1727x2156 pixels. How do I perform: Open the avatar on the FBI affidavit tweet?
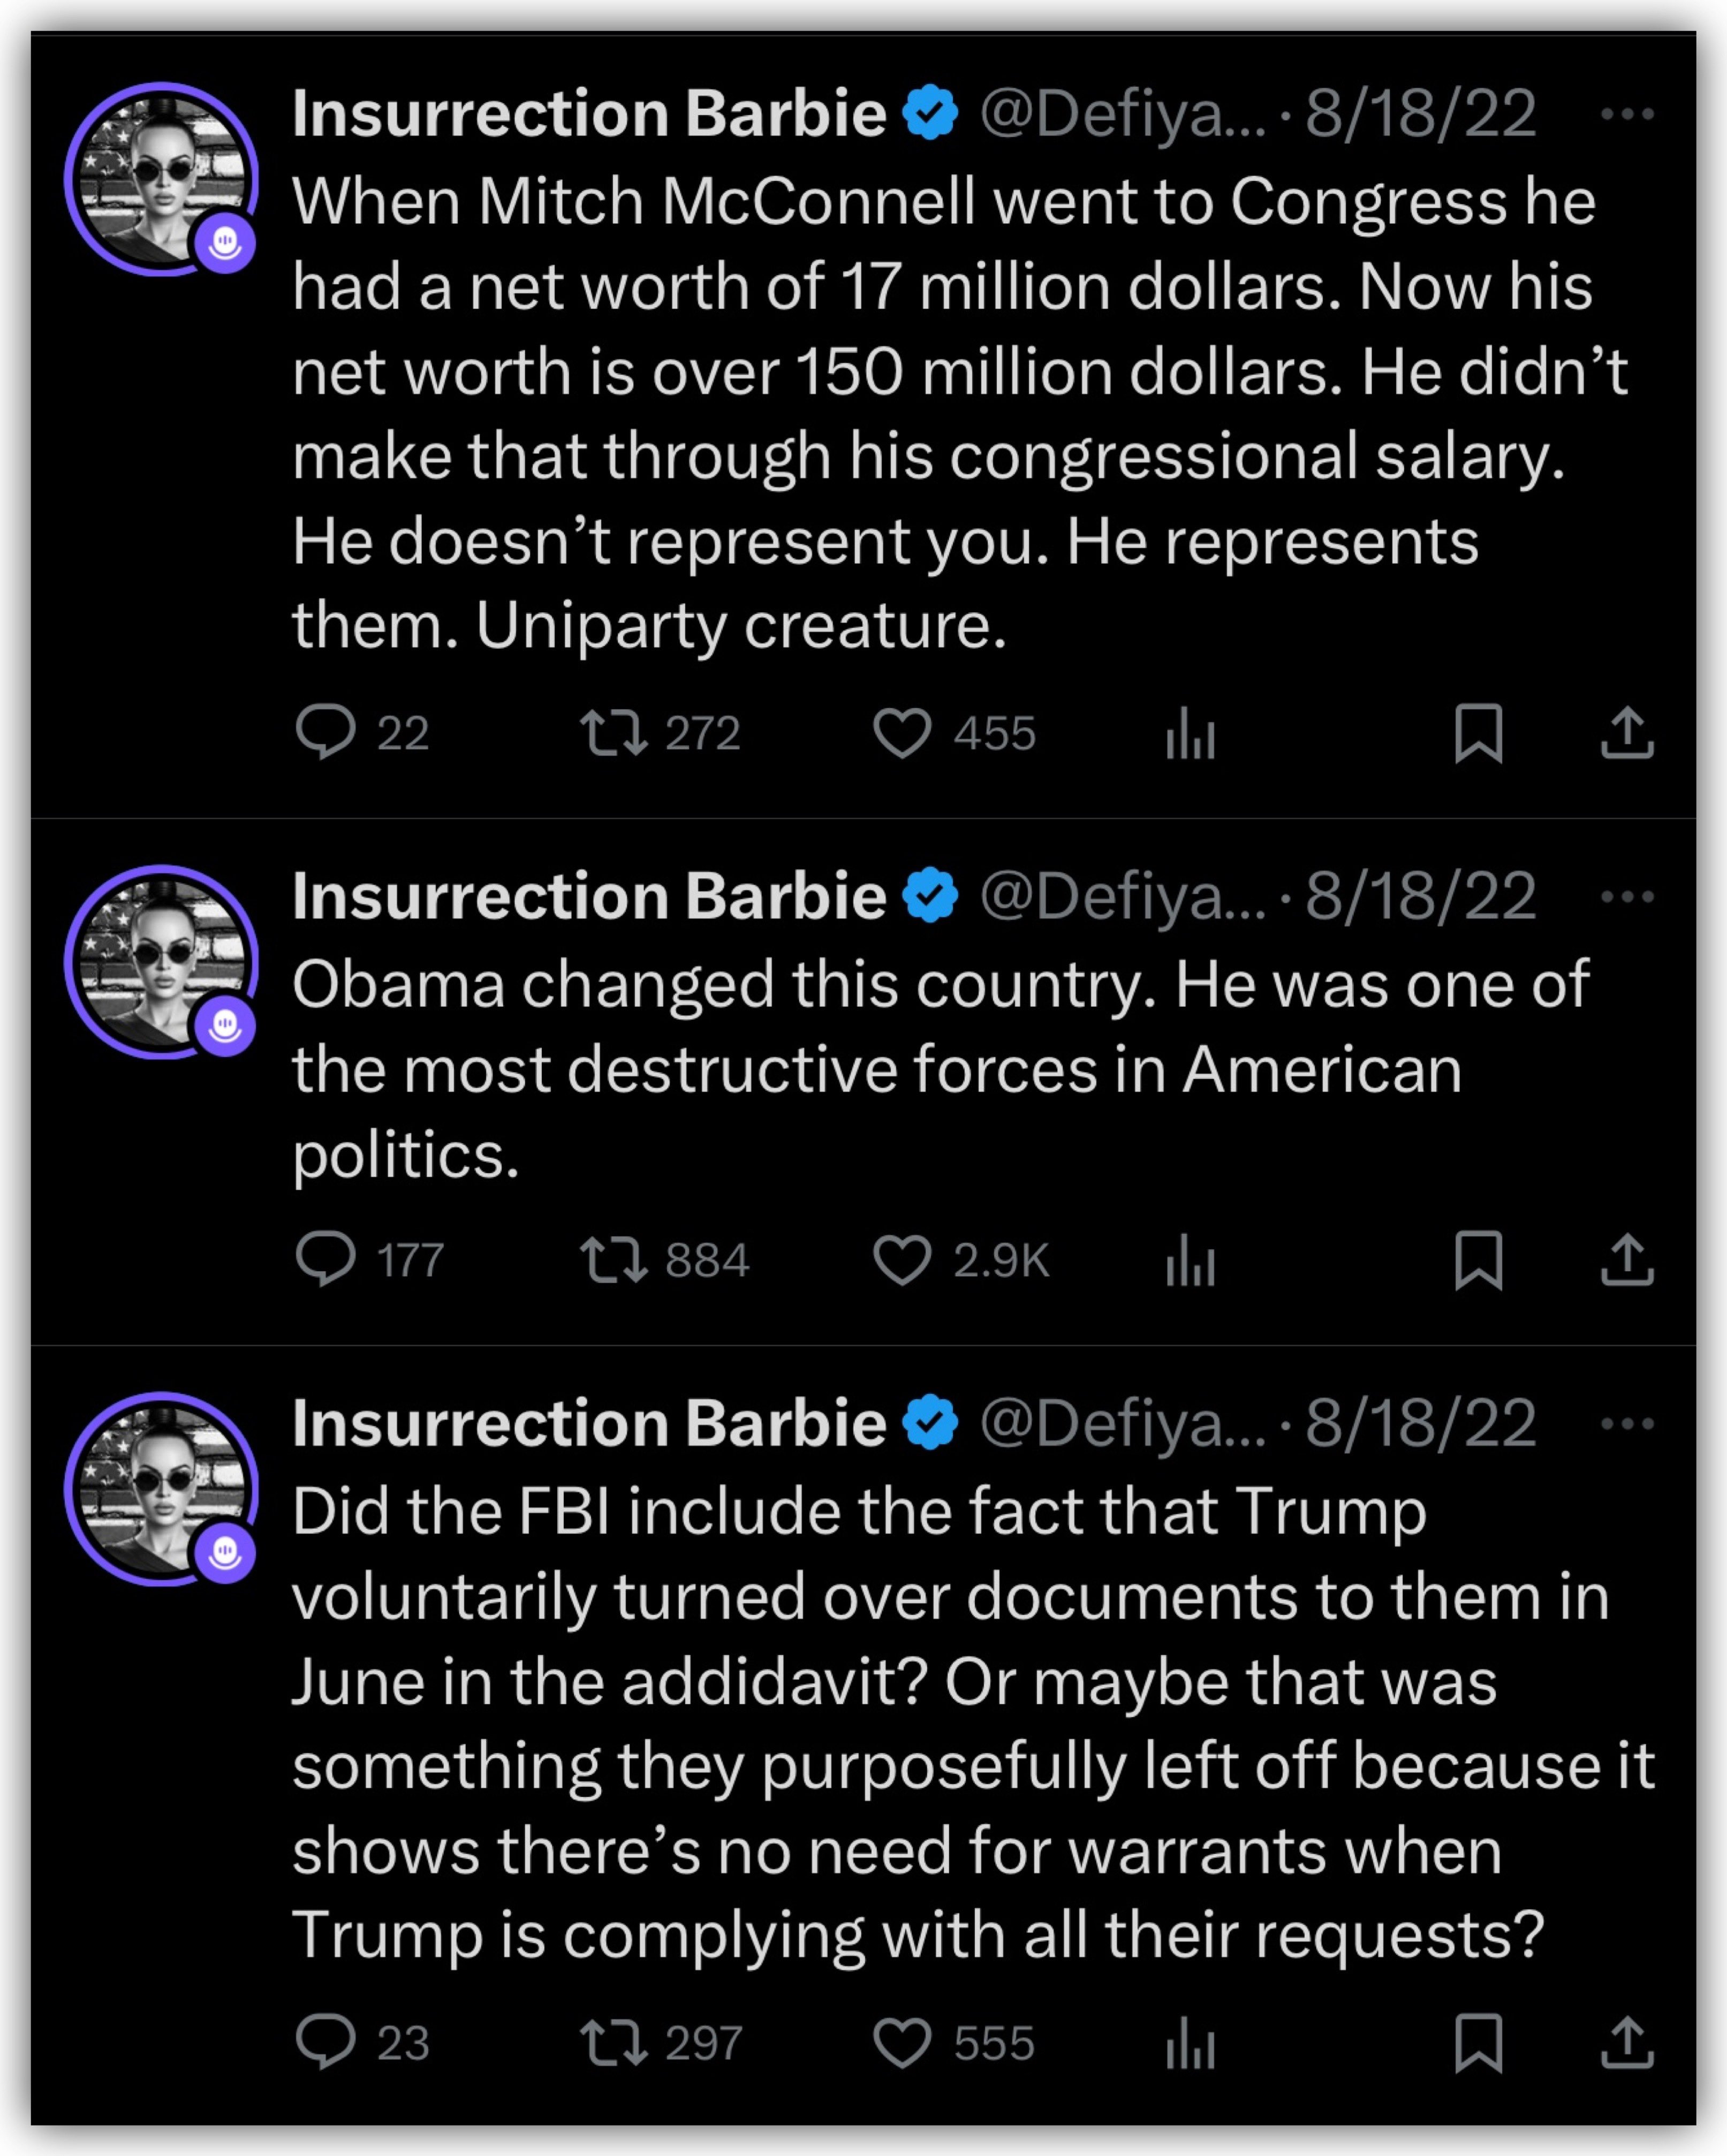[161, 1489]
